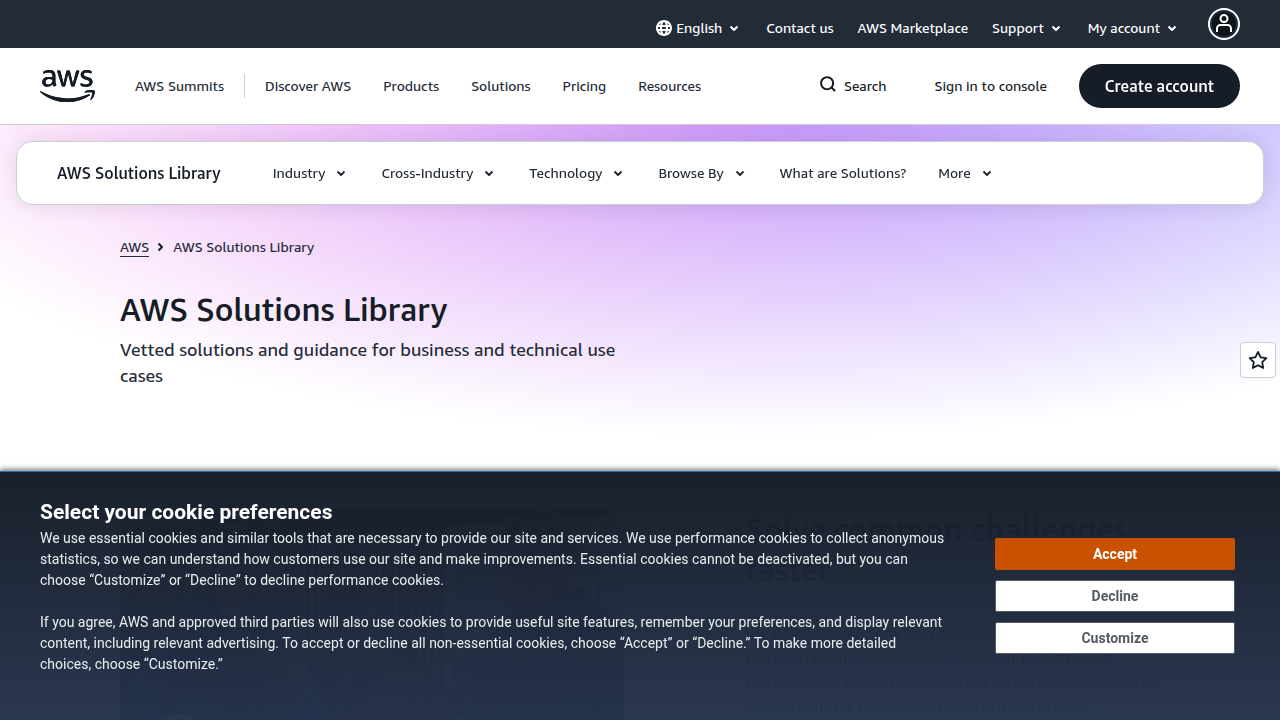
Task: Customize cookie preferences
Action: pyautogui.click(x=1115, y=638)
